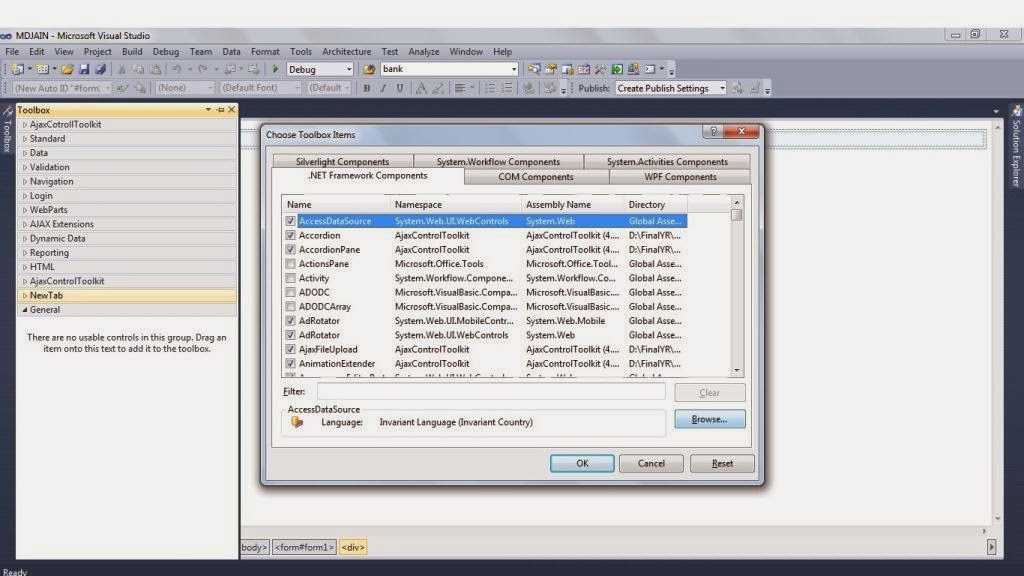This screenshot has width=1024, height=576.
Task: Click the Cancel button
Action: pos(651,464)
